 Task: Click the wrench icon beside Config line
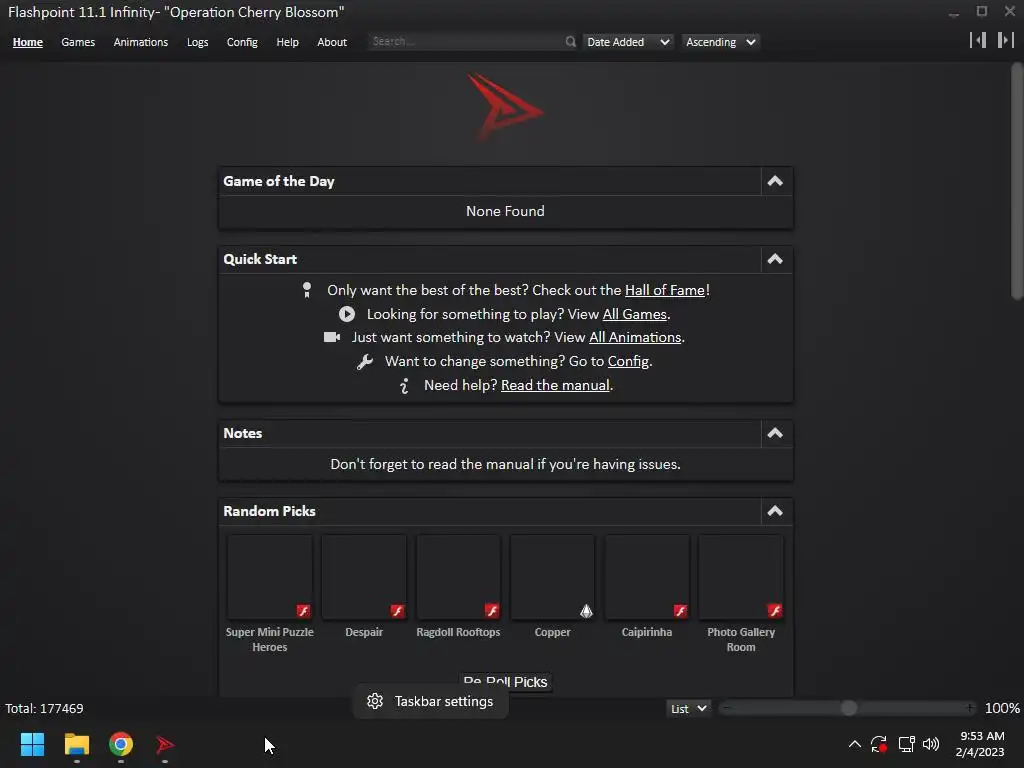click(x=364, y=362)
